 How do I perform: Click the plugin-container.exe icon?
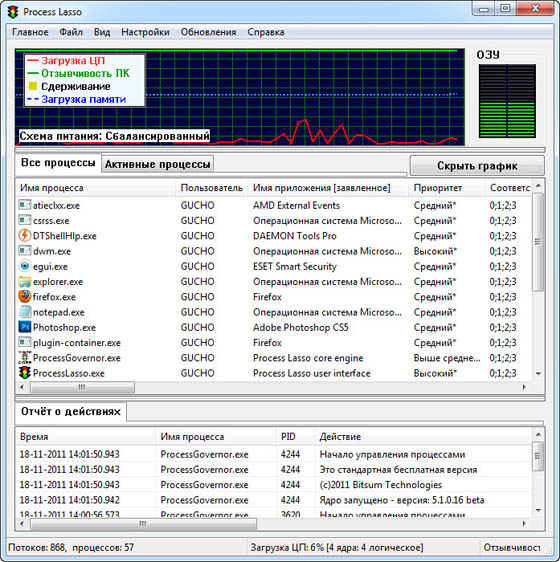click(x=25, y=342)
